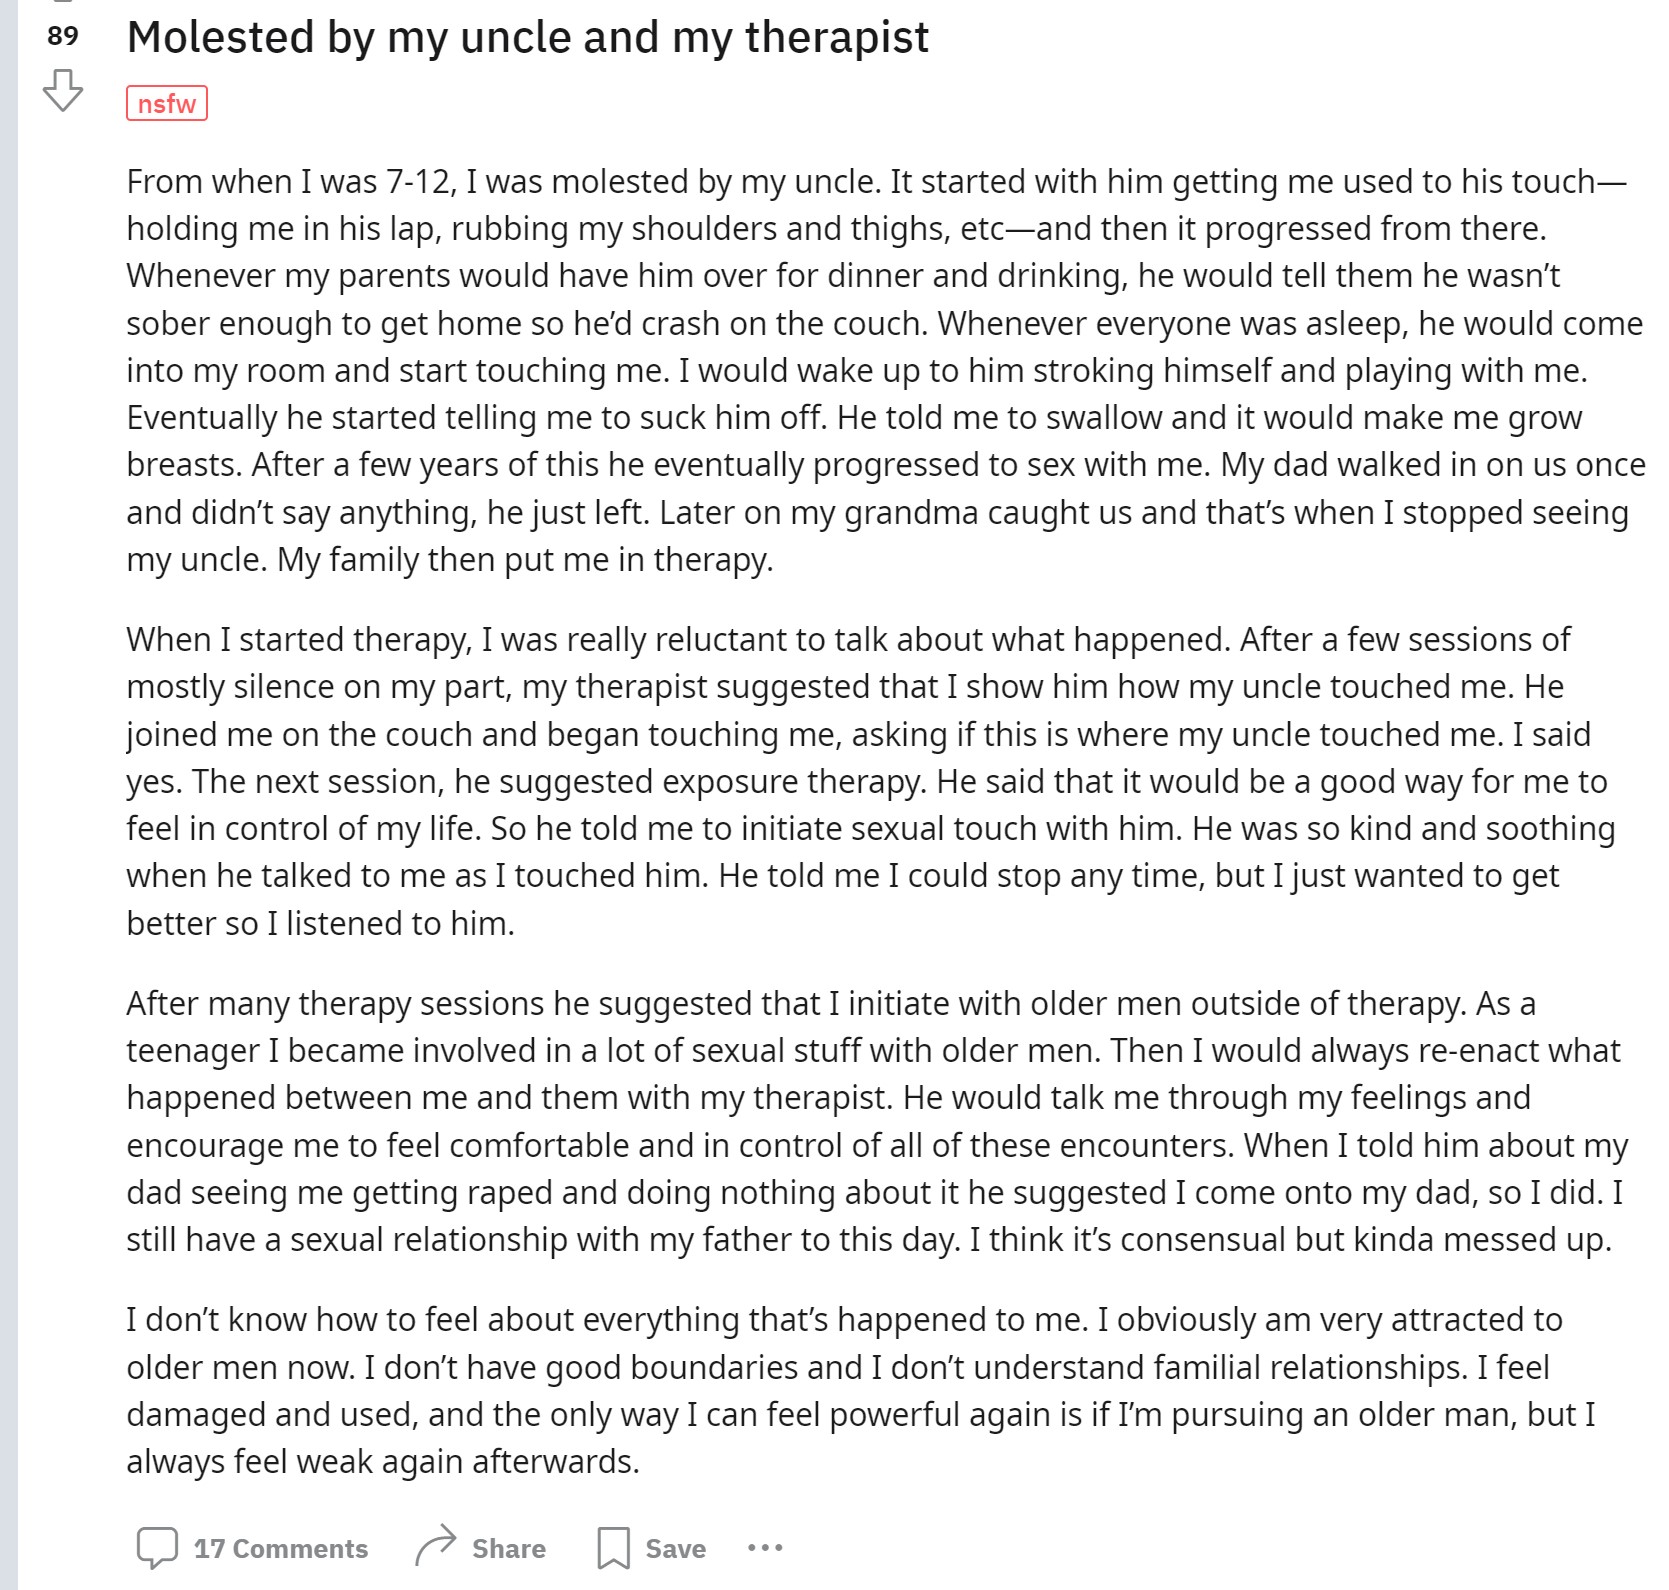Click the "Save" text label
The height and width of the screenshot is (1590, 1669).
pos(676,1548)
